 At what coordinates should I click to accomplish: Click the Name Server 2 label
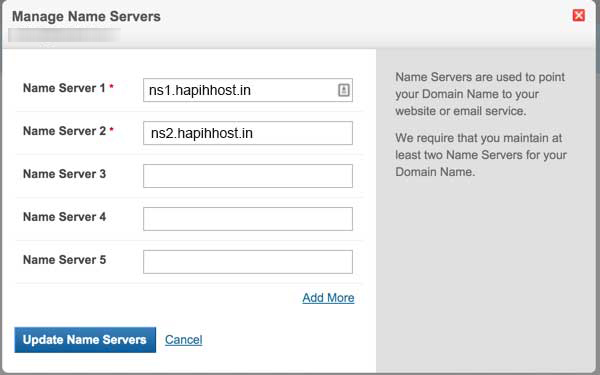coord(64,131)
